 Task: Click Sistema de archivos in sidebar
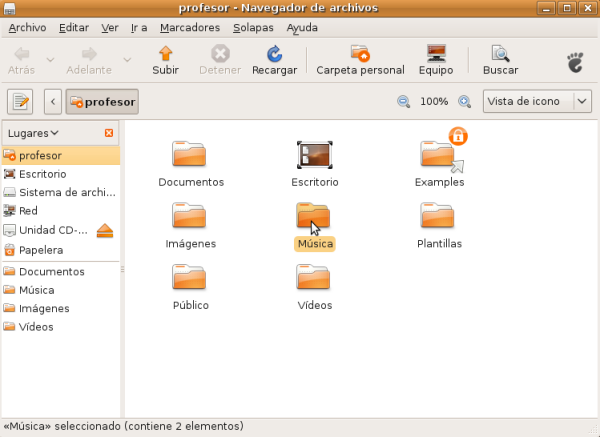point(59,193)
